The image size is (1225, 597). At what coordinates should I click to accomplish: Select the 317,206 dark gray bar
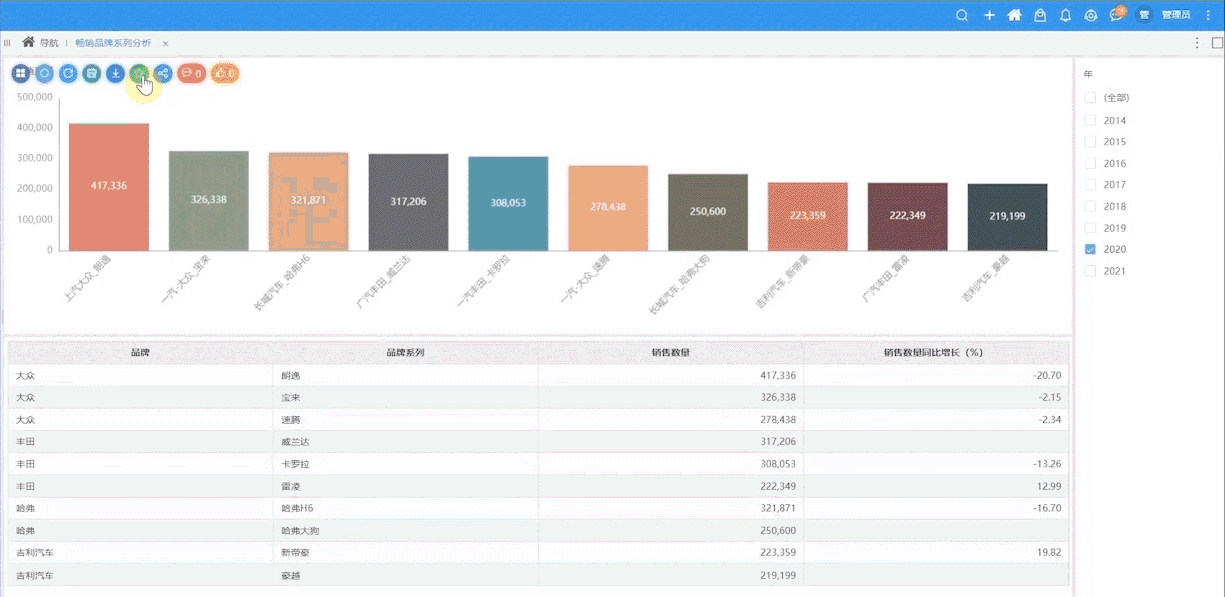pos(409,202)
